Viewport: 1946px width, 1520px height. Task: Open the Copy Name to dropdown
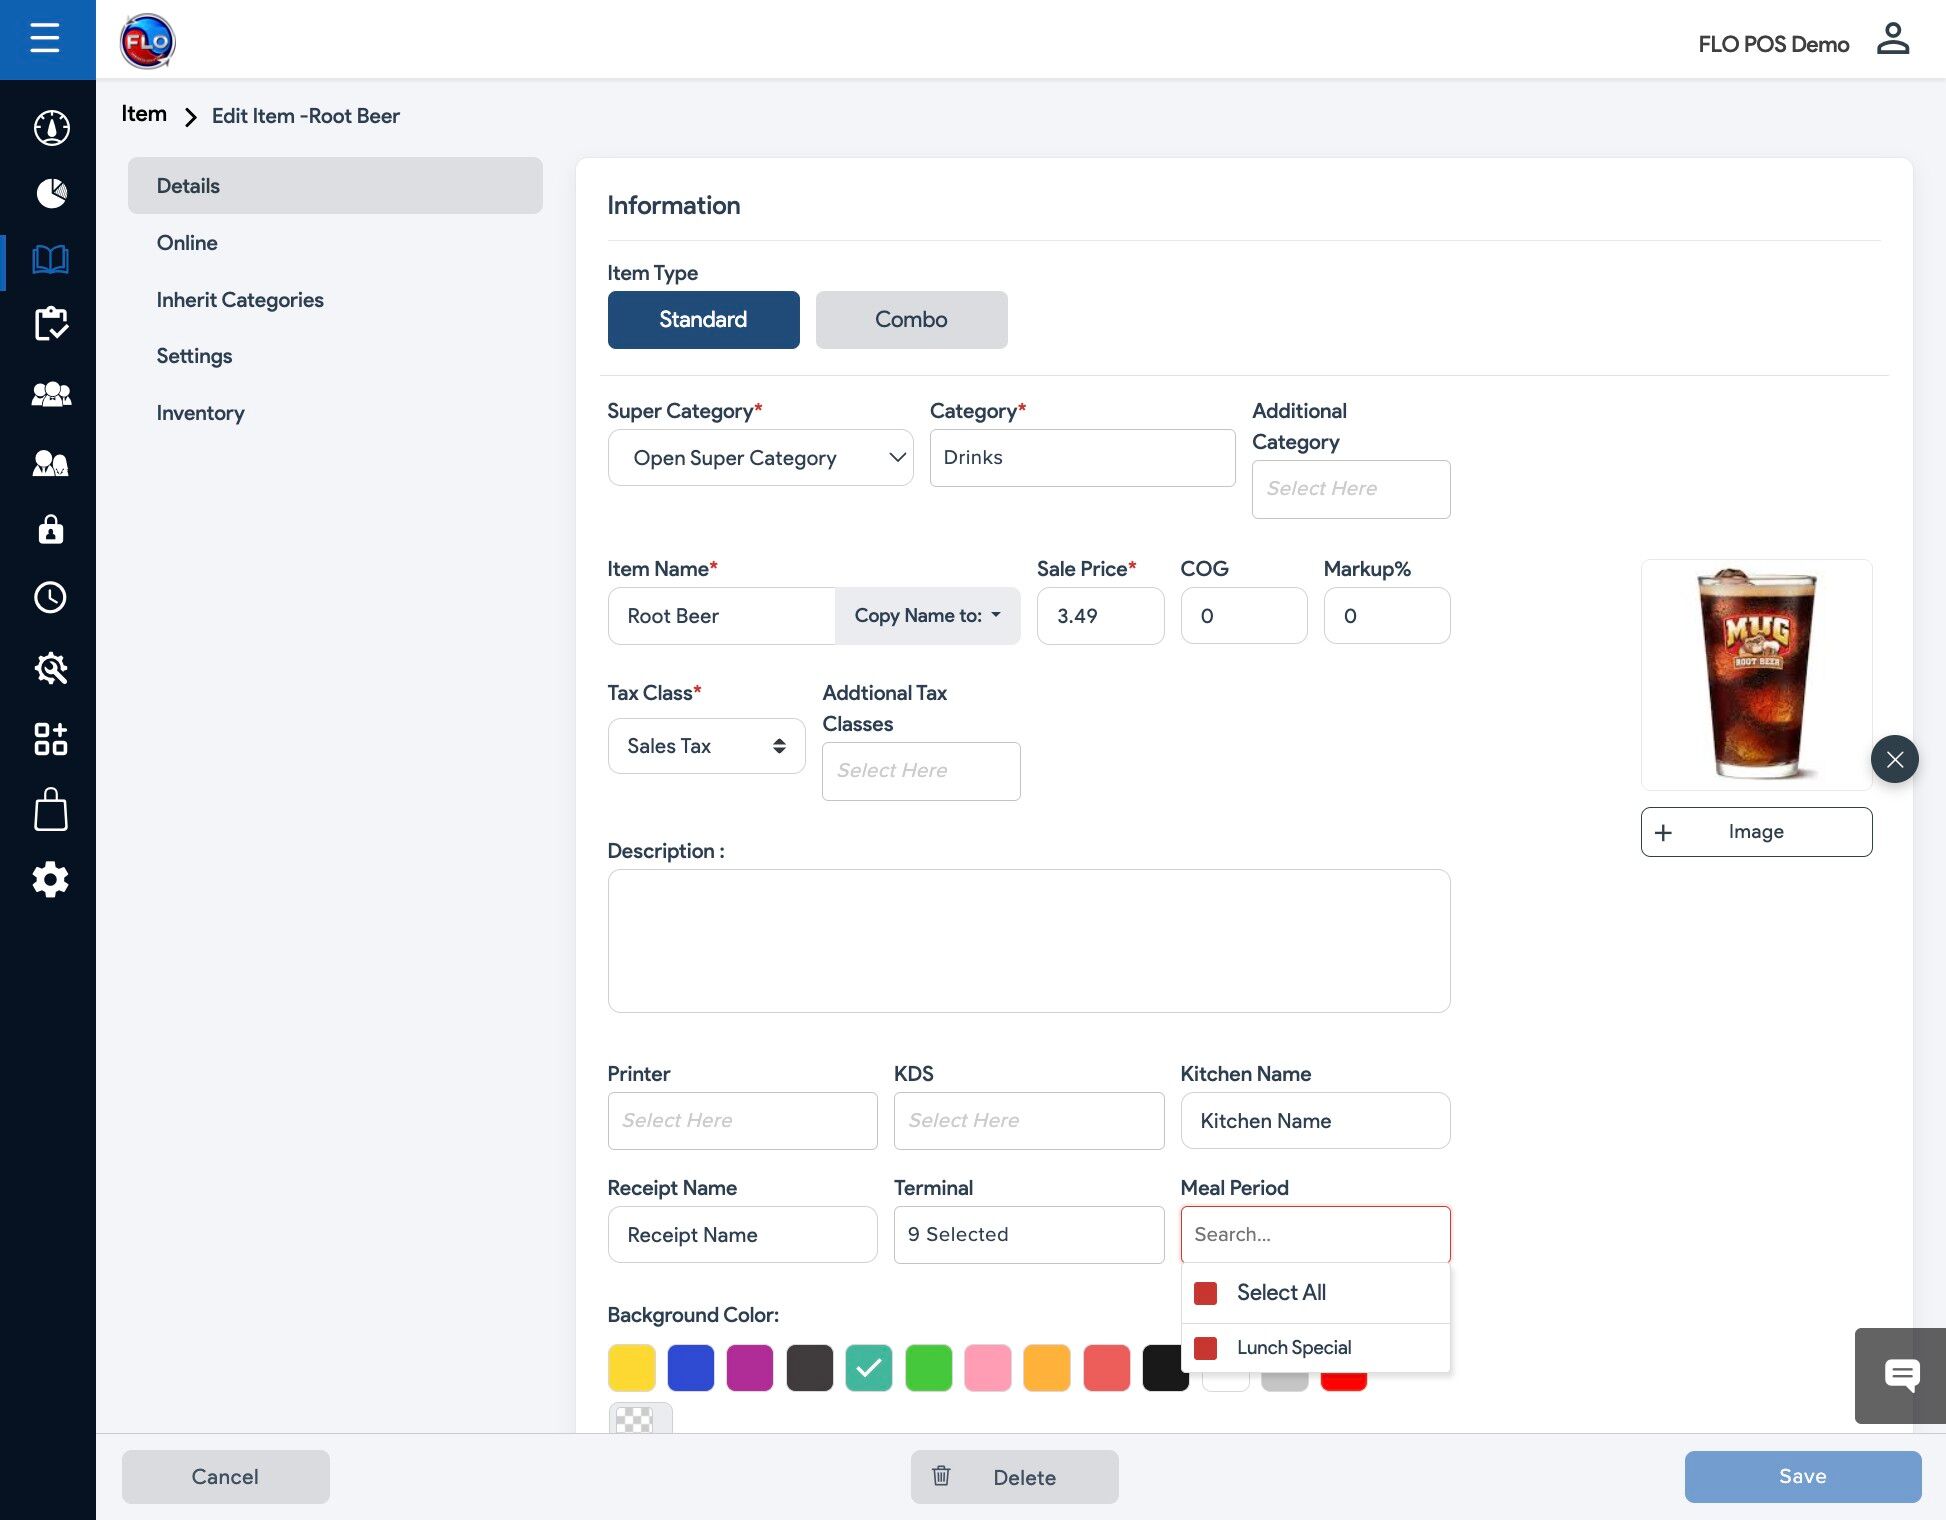tap(927, 616)
